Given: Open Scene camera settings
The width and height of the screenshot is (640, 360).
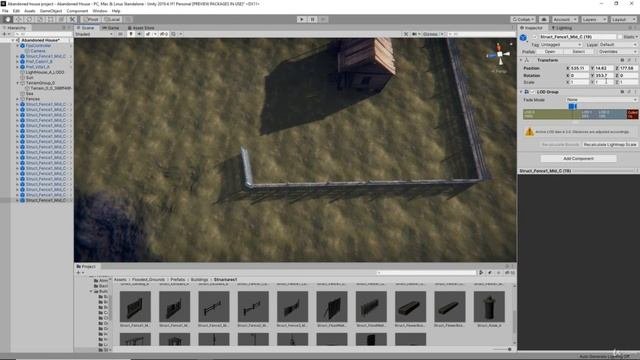Looking at the screenshot, I should (x=415, y=34).
